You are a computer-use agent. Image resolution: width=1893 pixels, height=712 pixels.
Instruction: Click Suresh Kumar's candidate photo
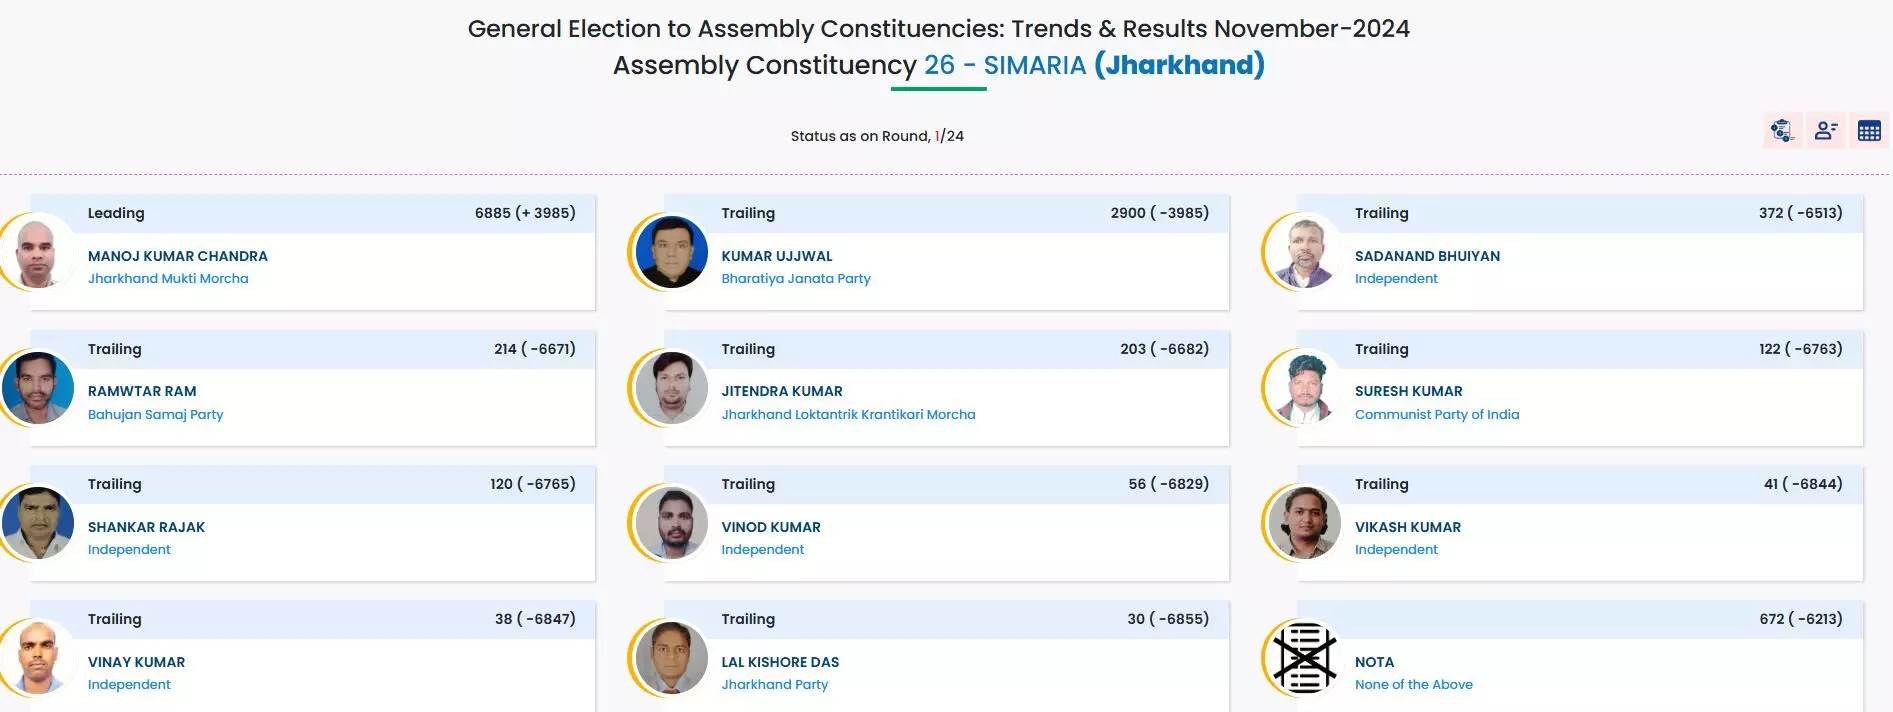(1305, 388)
